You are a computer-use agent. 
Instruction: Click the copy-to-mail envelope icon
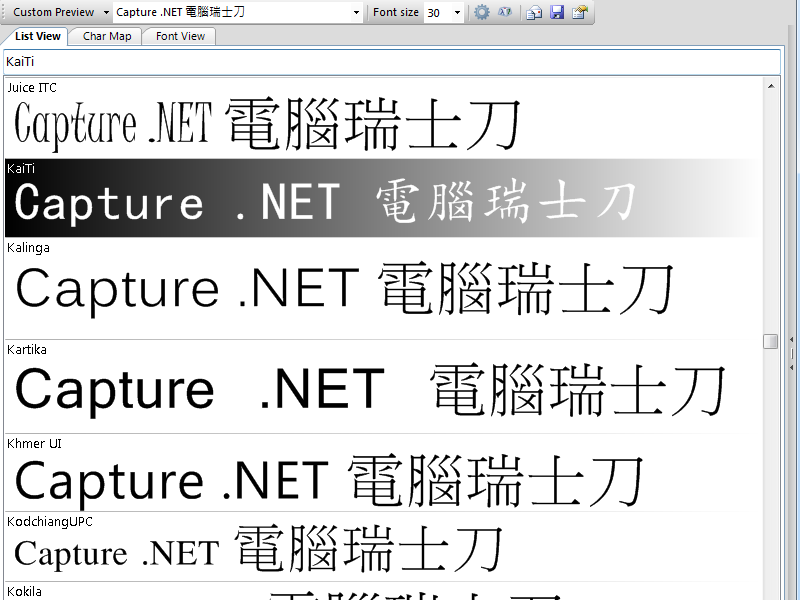tap(534, 12)
